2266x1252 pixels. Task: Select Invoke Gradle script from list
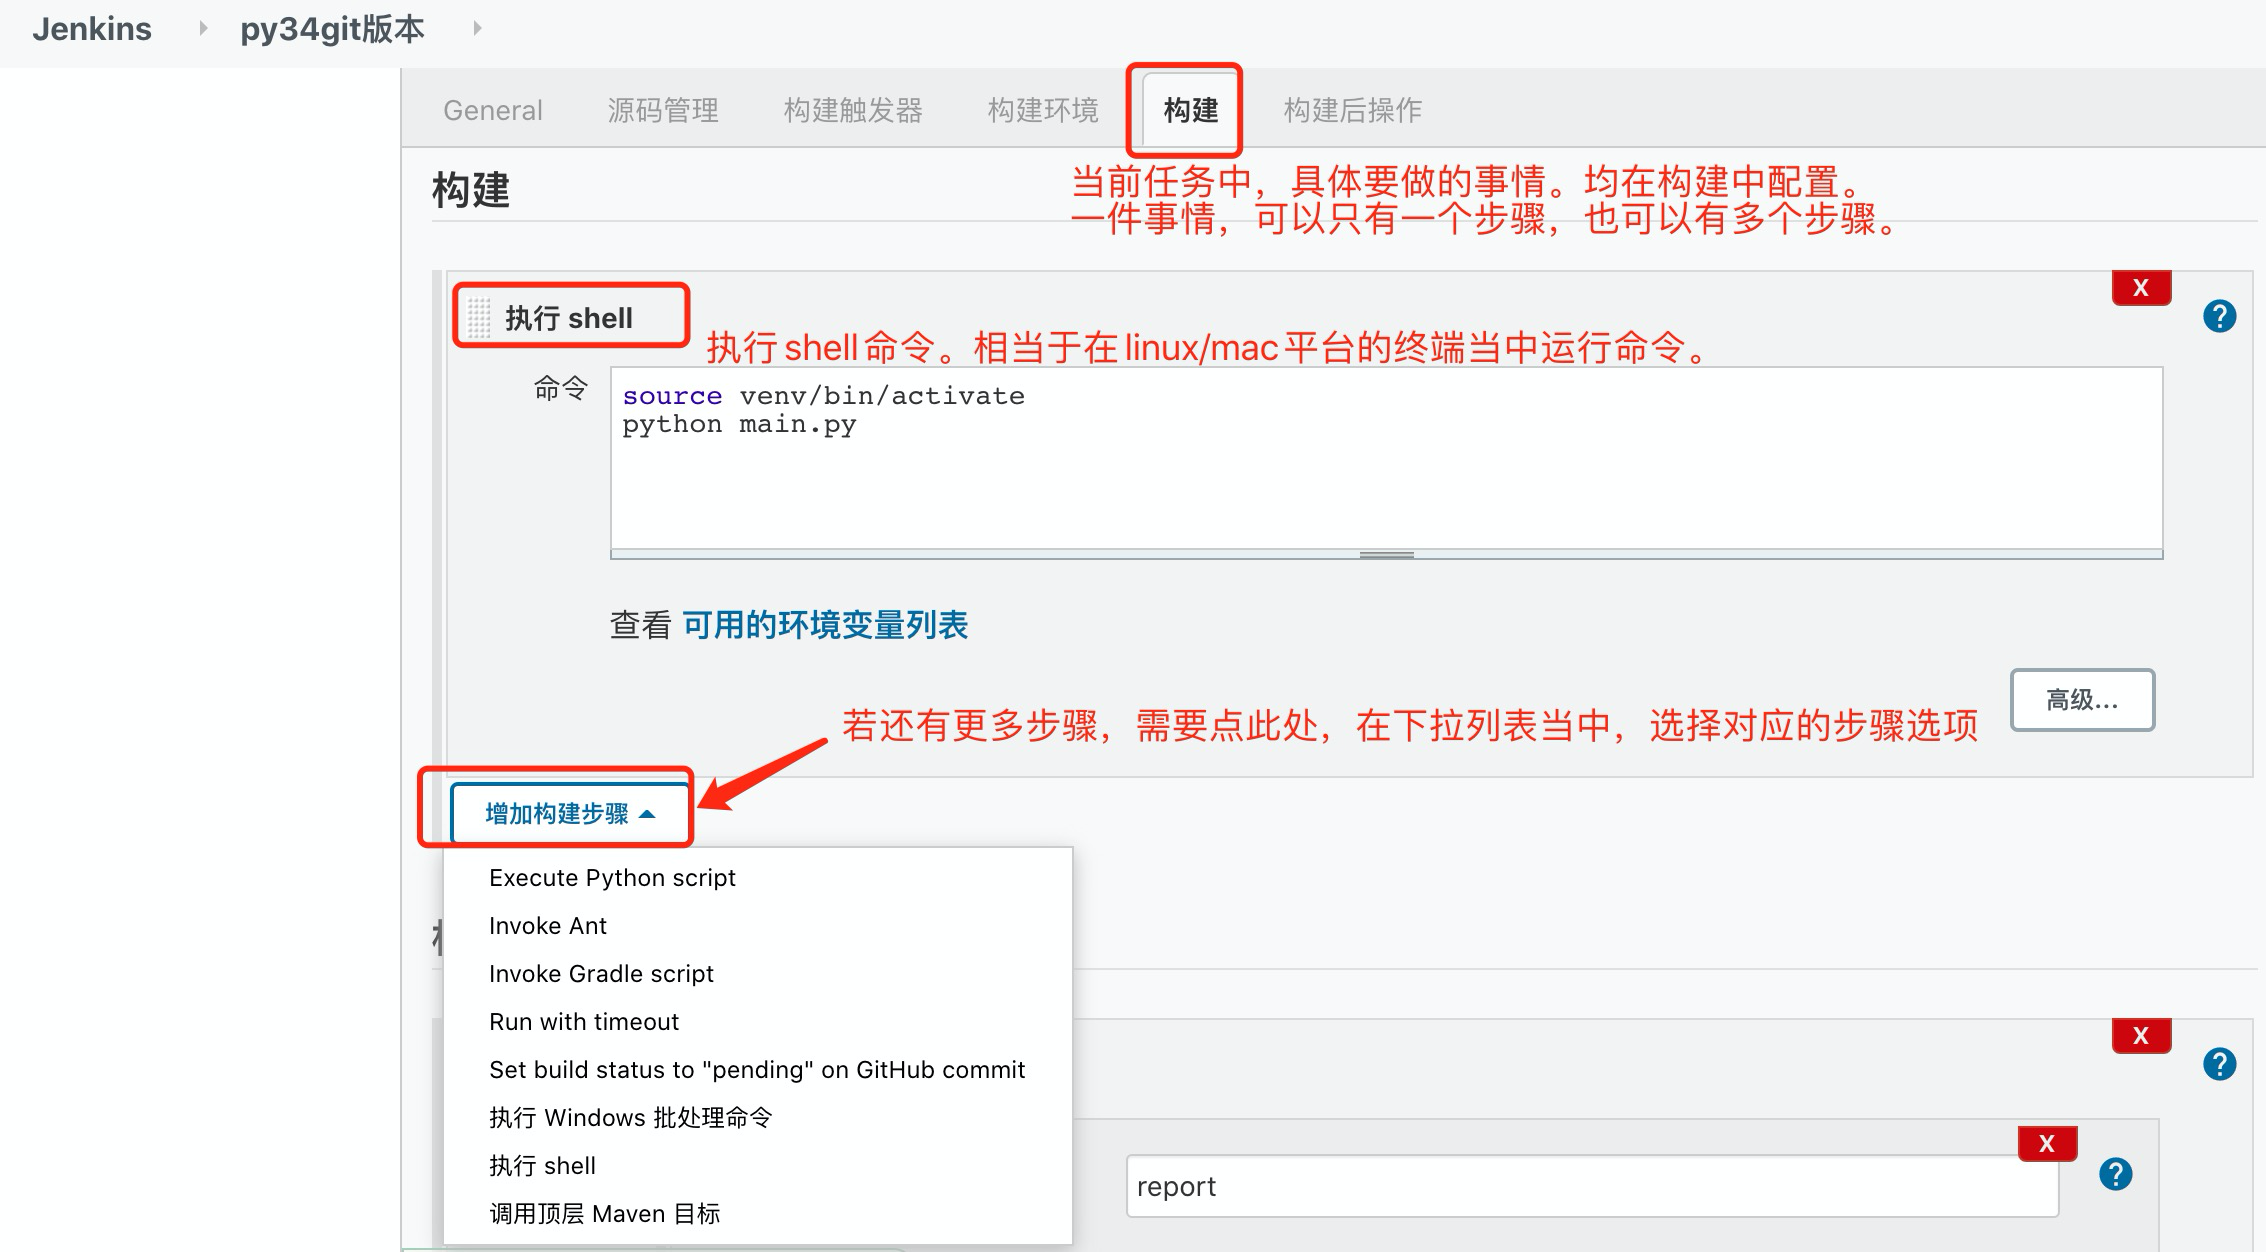click(x=601, y=974)
